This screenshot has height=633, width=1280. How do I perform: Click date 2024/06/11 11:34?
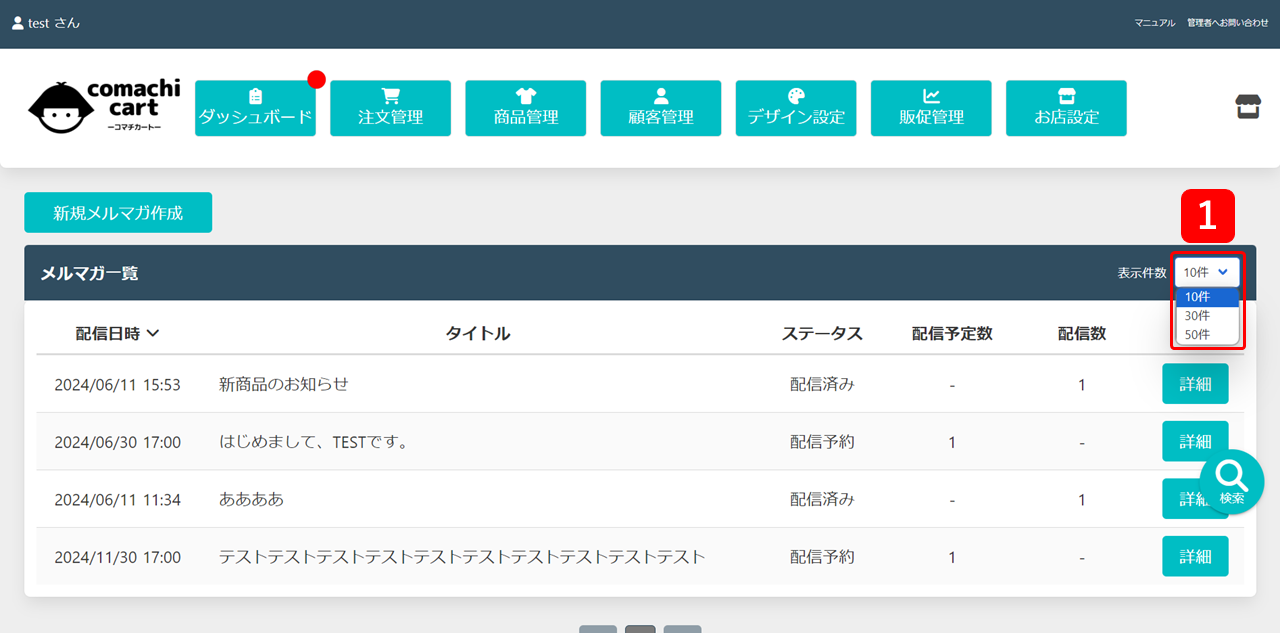(117, 499)
